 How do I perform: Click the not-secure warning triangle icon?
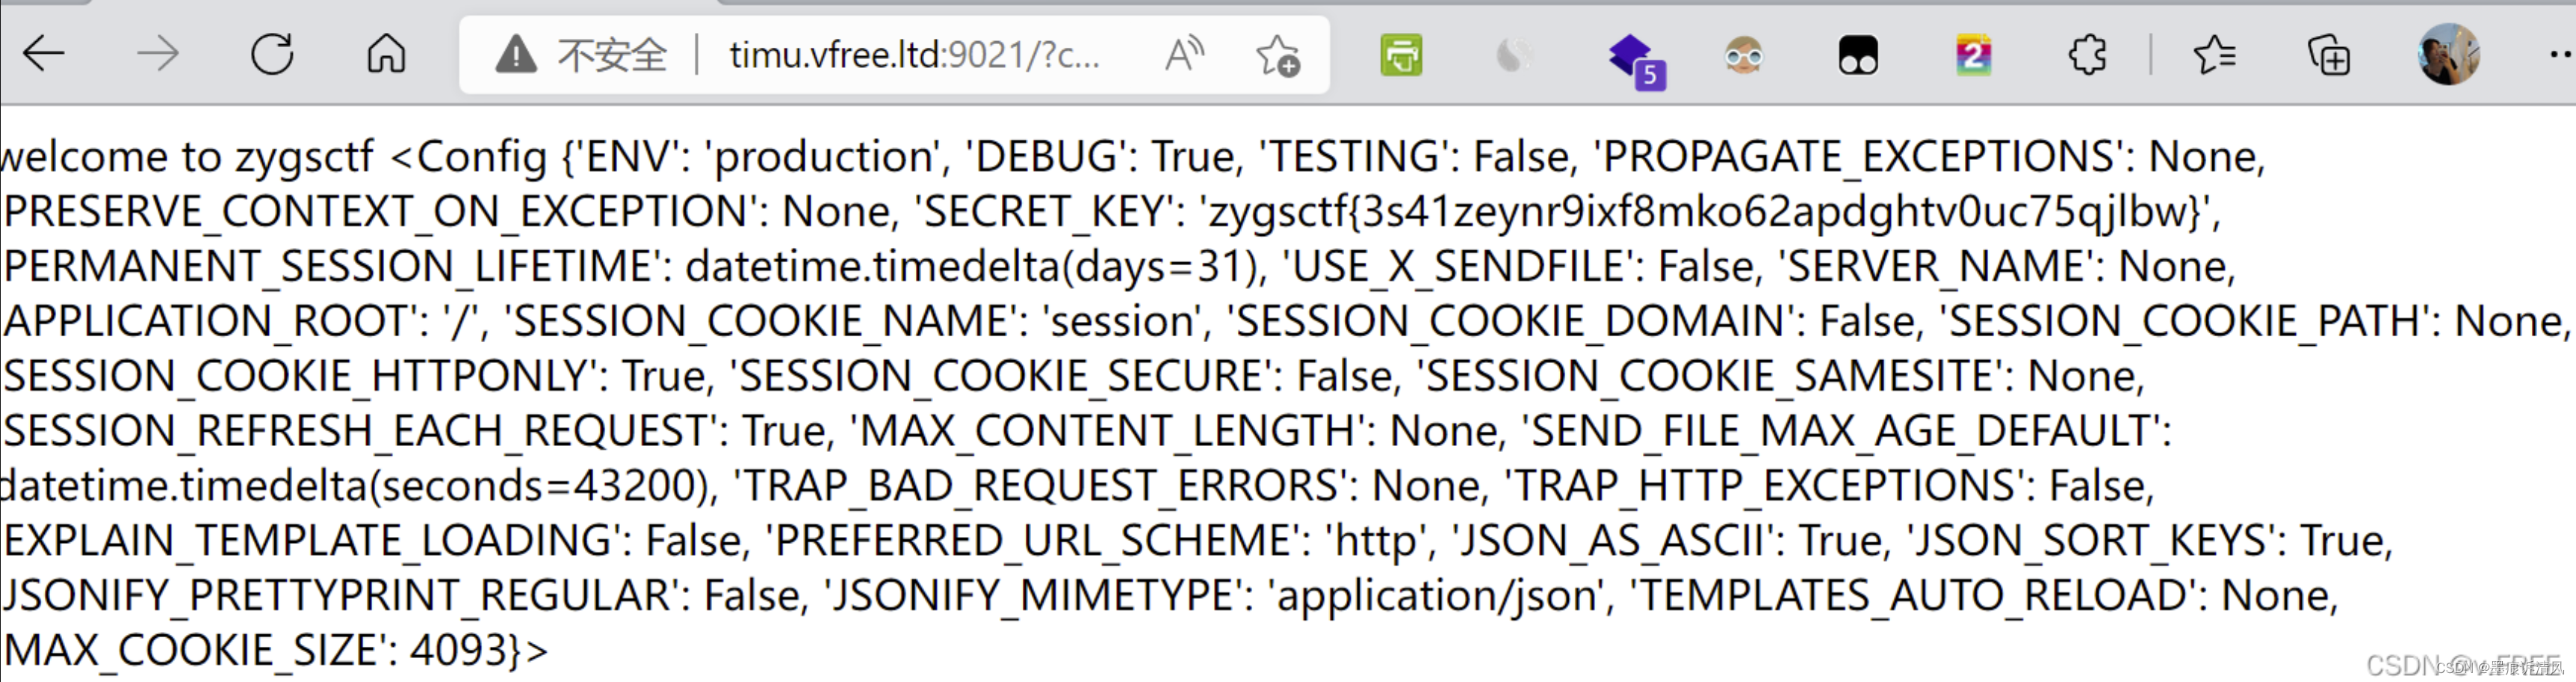(516, 55)
